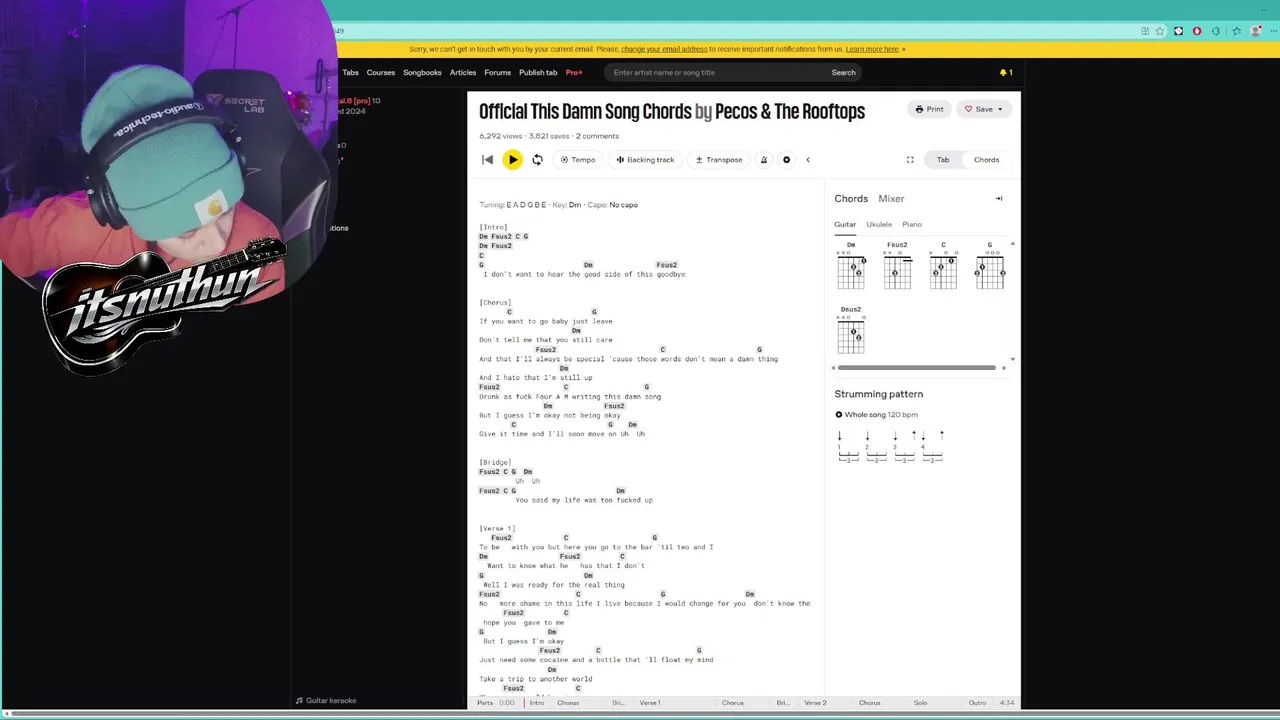Open the Publish tab menu item
Image resolution: width=1280 pixels, height=720 pixels.
538,72
